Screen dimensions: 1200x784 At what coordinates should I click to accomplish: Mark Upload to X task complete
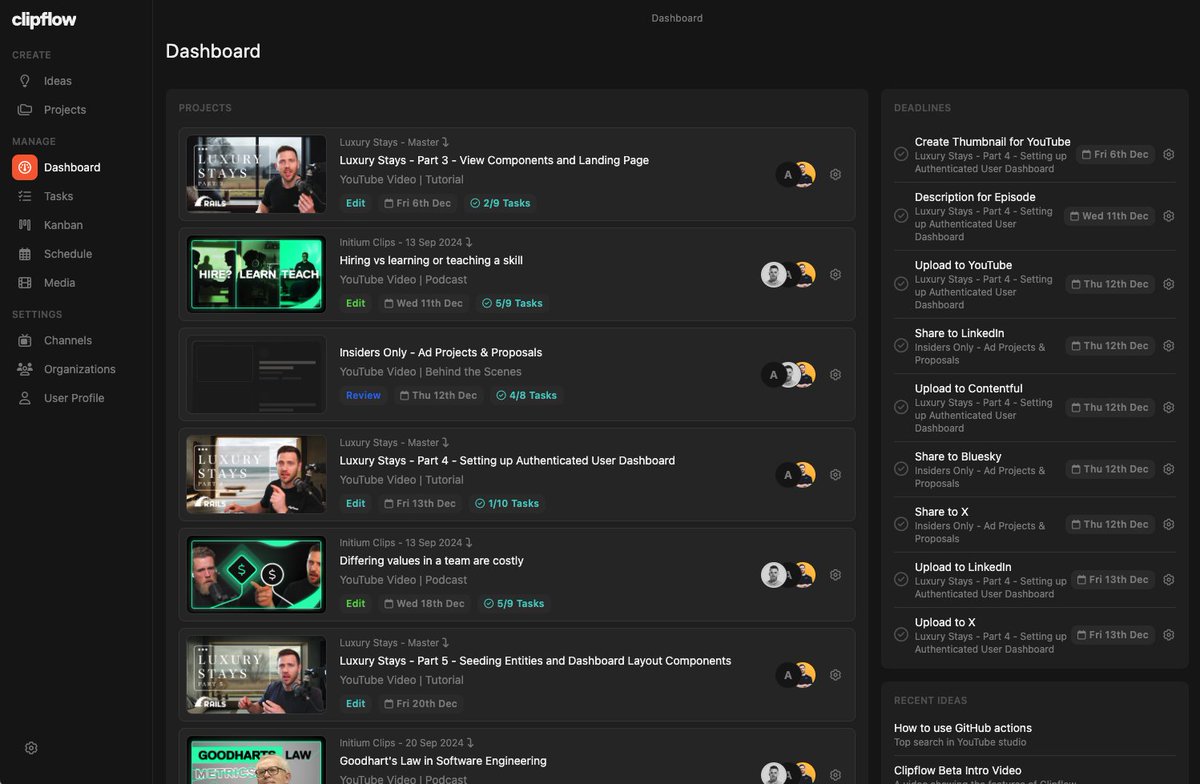[x=901, y=635]
